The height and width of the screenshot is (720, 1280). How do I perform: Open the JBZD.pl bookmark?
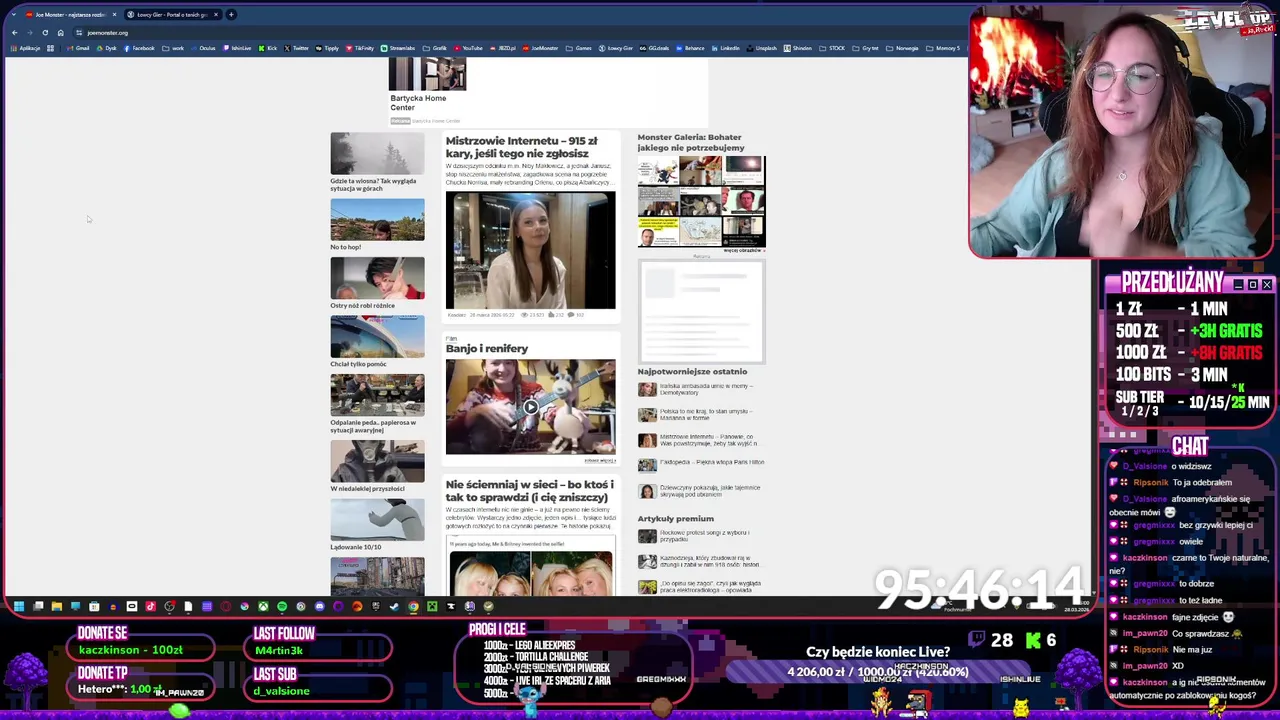[x=503, y=48]
